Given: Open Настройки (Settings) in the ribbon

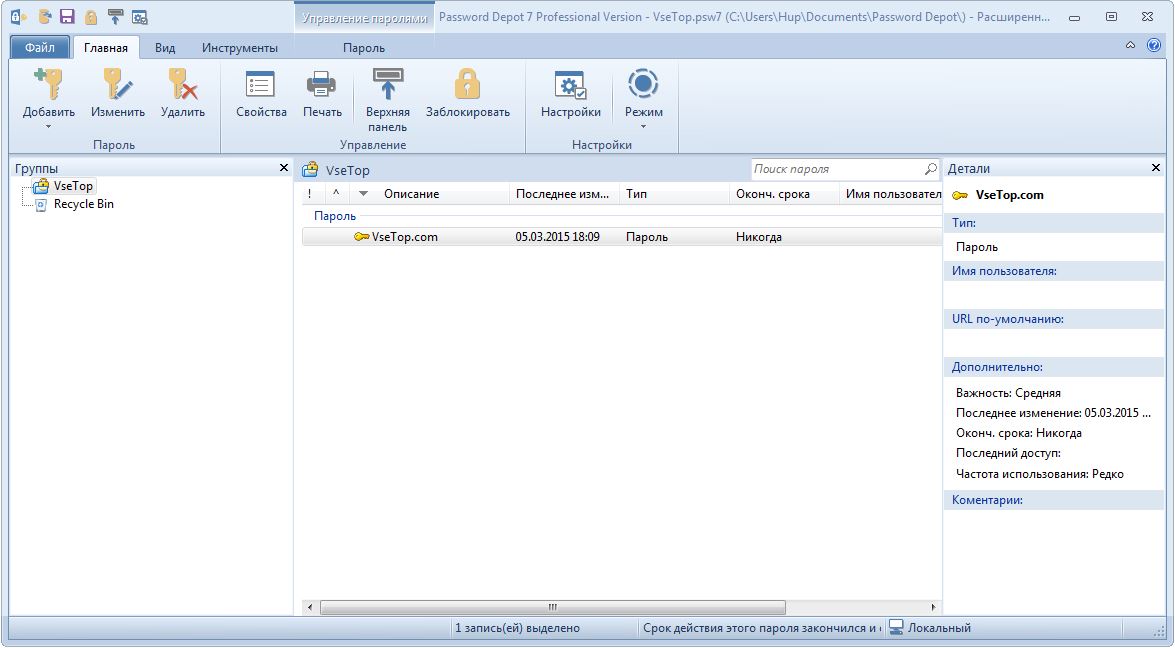Looking at the screenshot, I should tap(571, 93).
